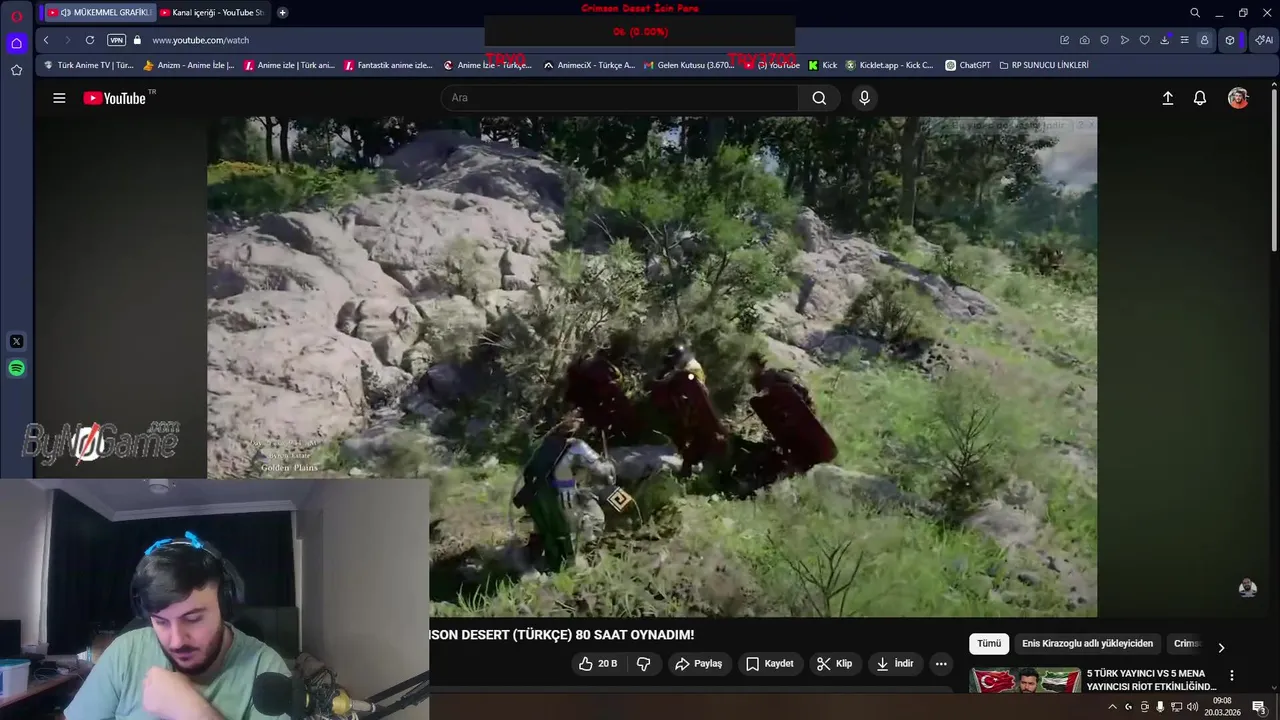Image resolution: width=1280 pixels, height=720 pixels.
Task: Open Windows notification center
Action: coord(1259,707)
